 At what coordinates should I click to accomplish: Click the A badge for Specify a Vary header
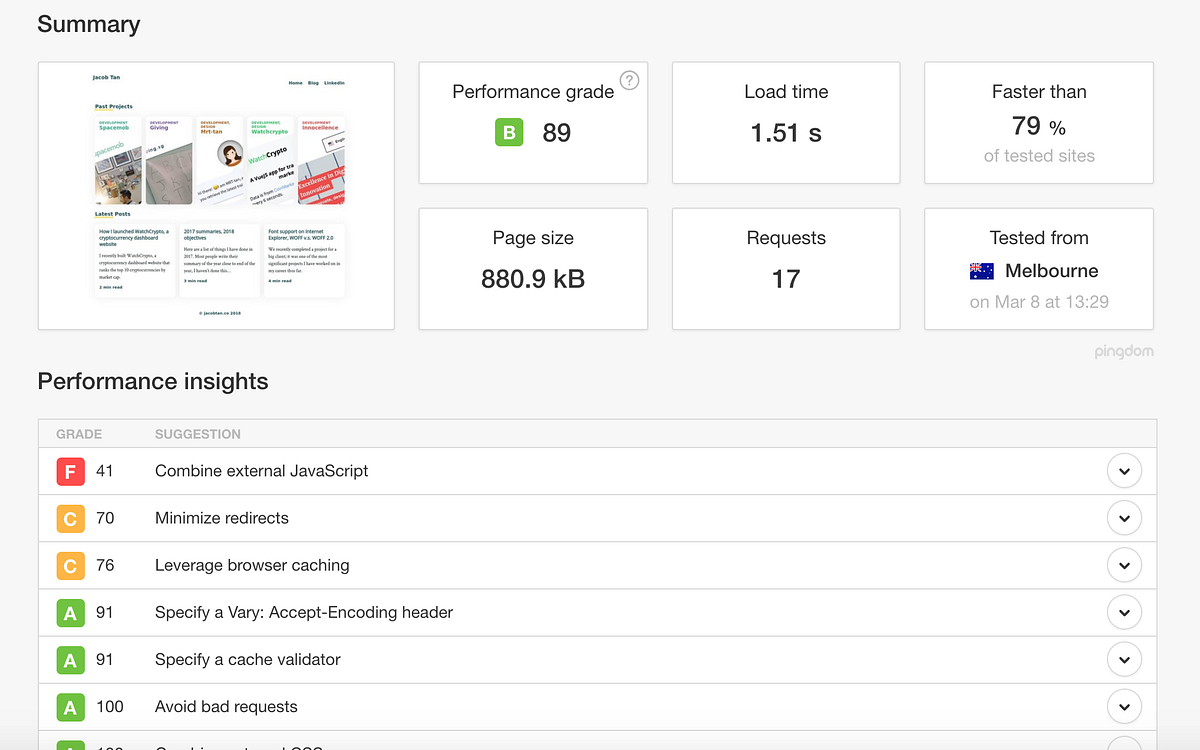70,612
